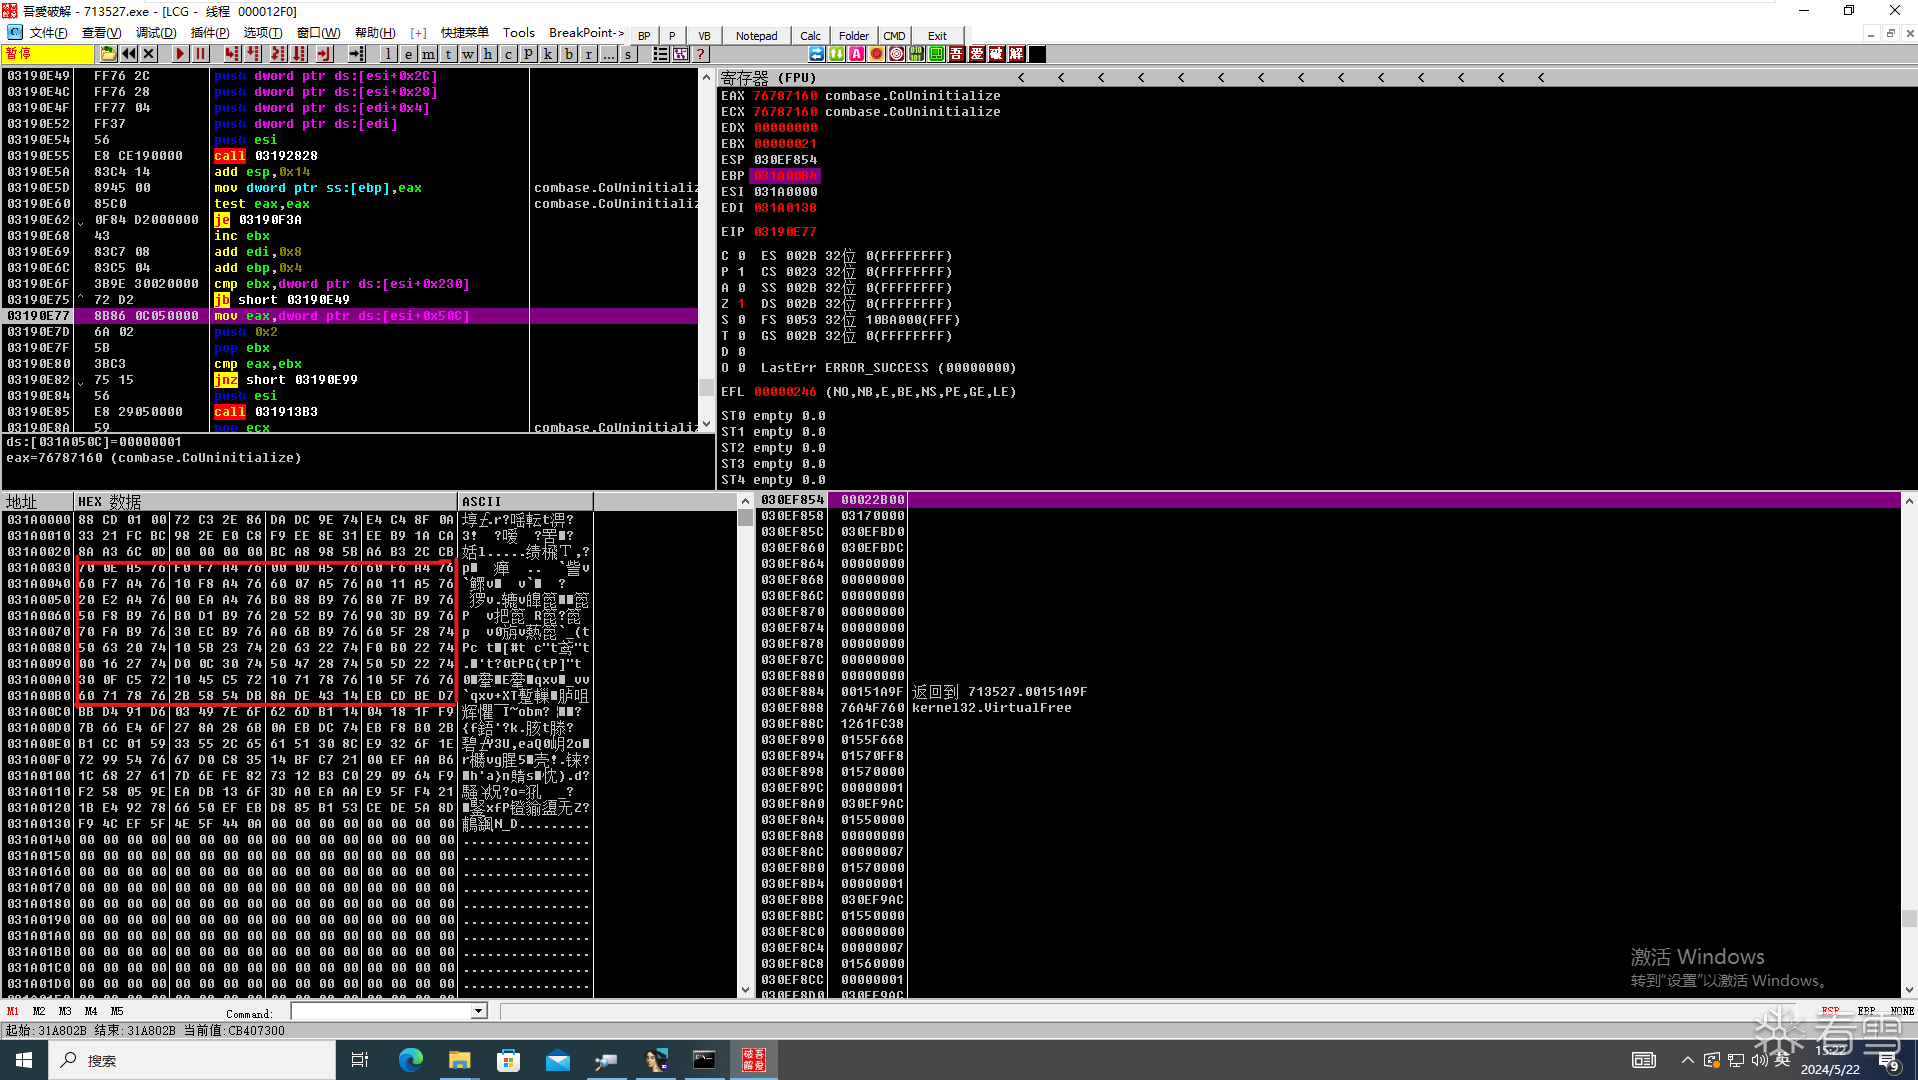Open the Log window with the 'l' button
Image resolution: width=1918 pixels, height=1080 pixels.
click(x=388, y=54)
